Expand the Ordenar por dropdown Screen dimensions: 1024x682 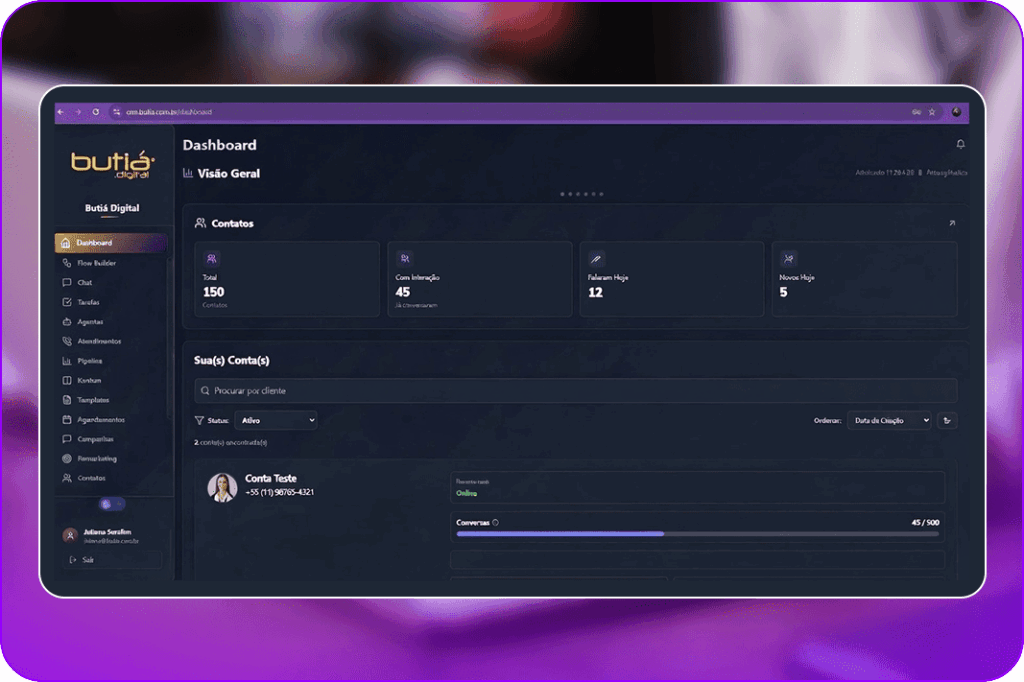pyautogui.click(x=888, y=421)
